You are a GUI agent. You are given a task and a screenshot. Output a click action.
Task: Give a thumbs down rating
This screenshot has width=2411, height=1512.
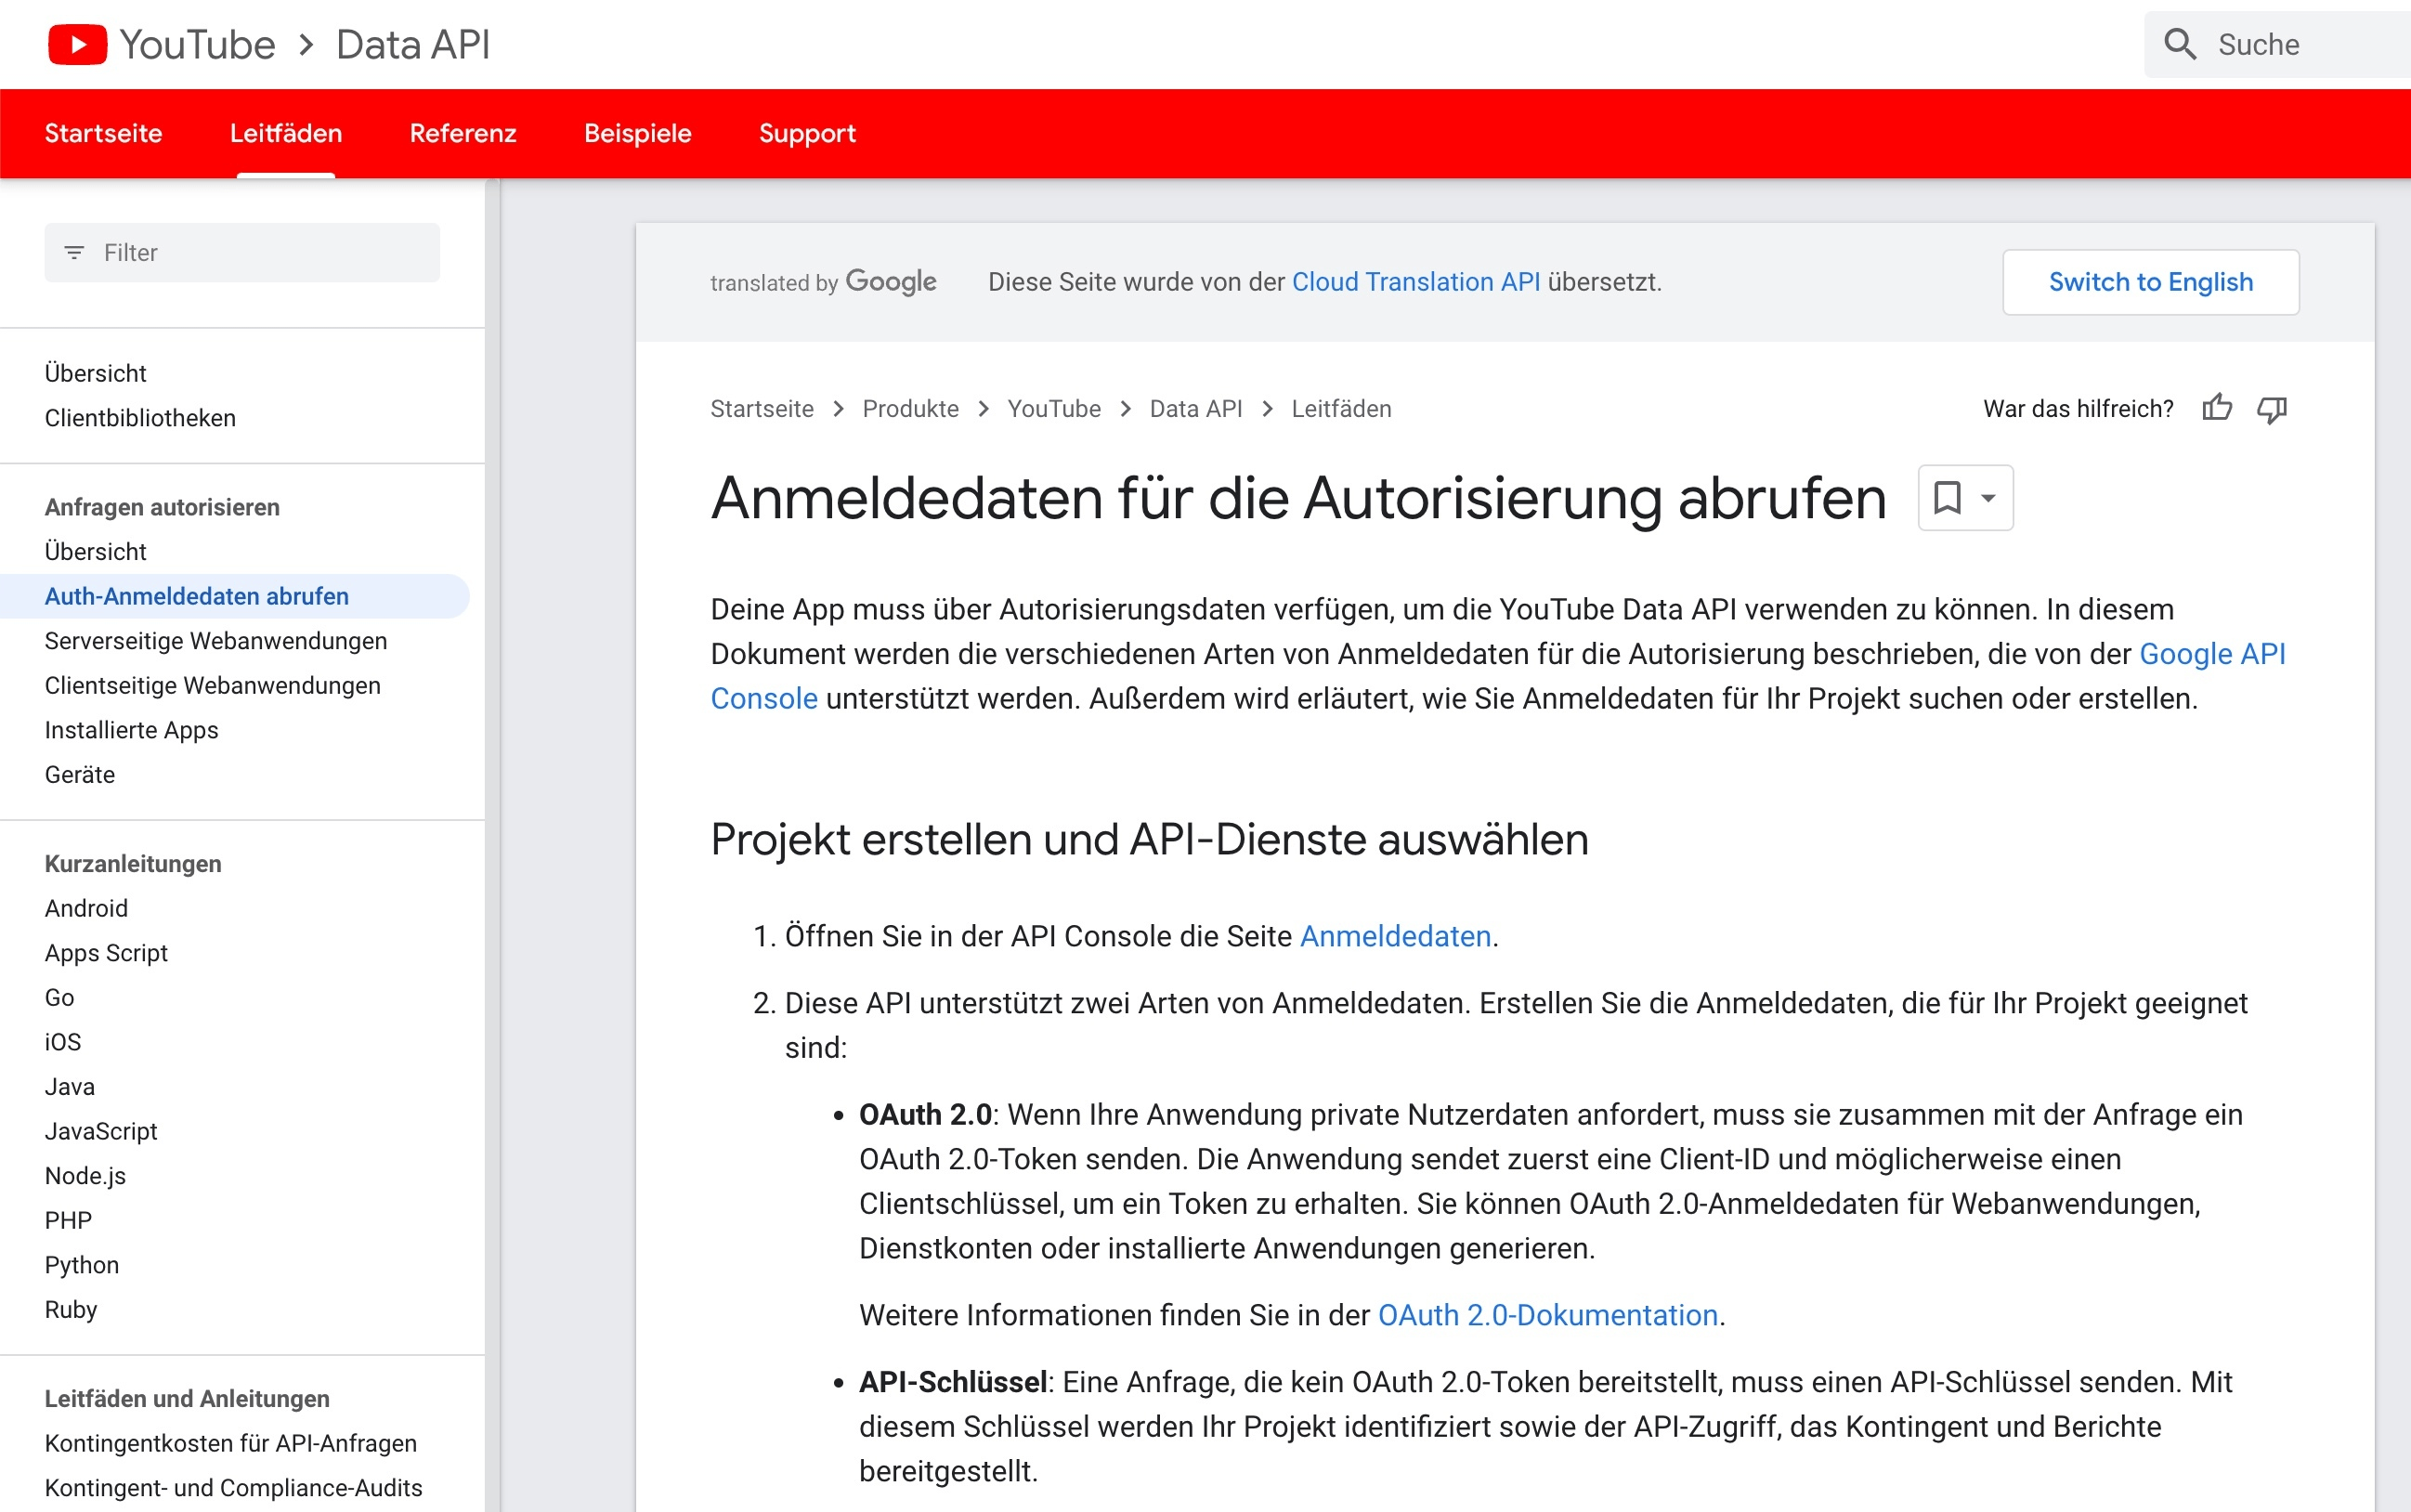pos(2272,408)
